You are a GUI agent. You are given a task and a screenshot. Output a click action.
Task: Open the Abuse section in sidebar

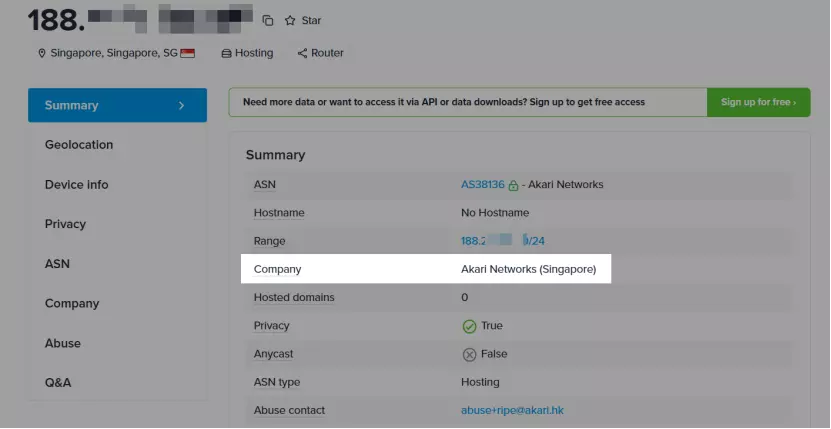click(62, 343)
